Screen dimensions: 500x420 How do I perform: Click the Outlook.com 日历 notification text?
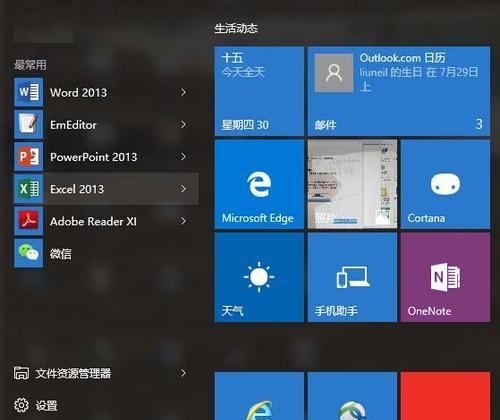[x=402, y=58]
